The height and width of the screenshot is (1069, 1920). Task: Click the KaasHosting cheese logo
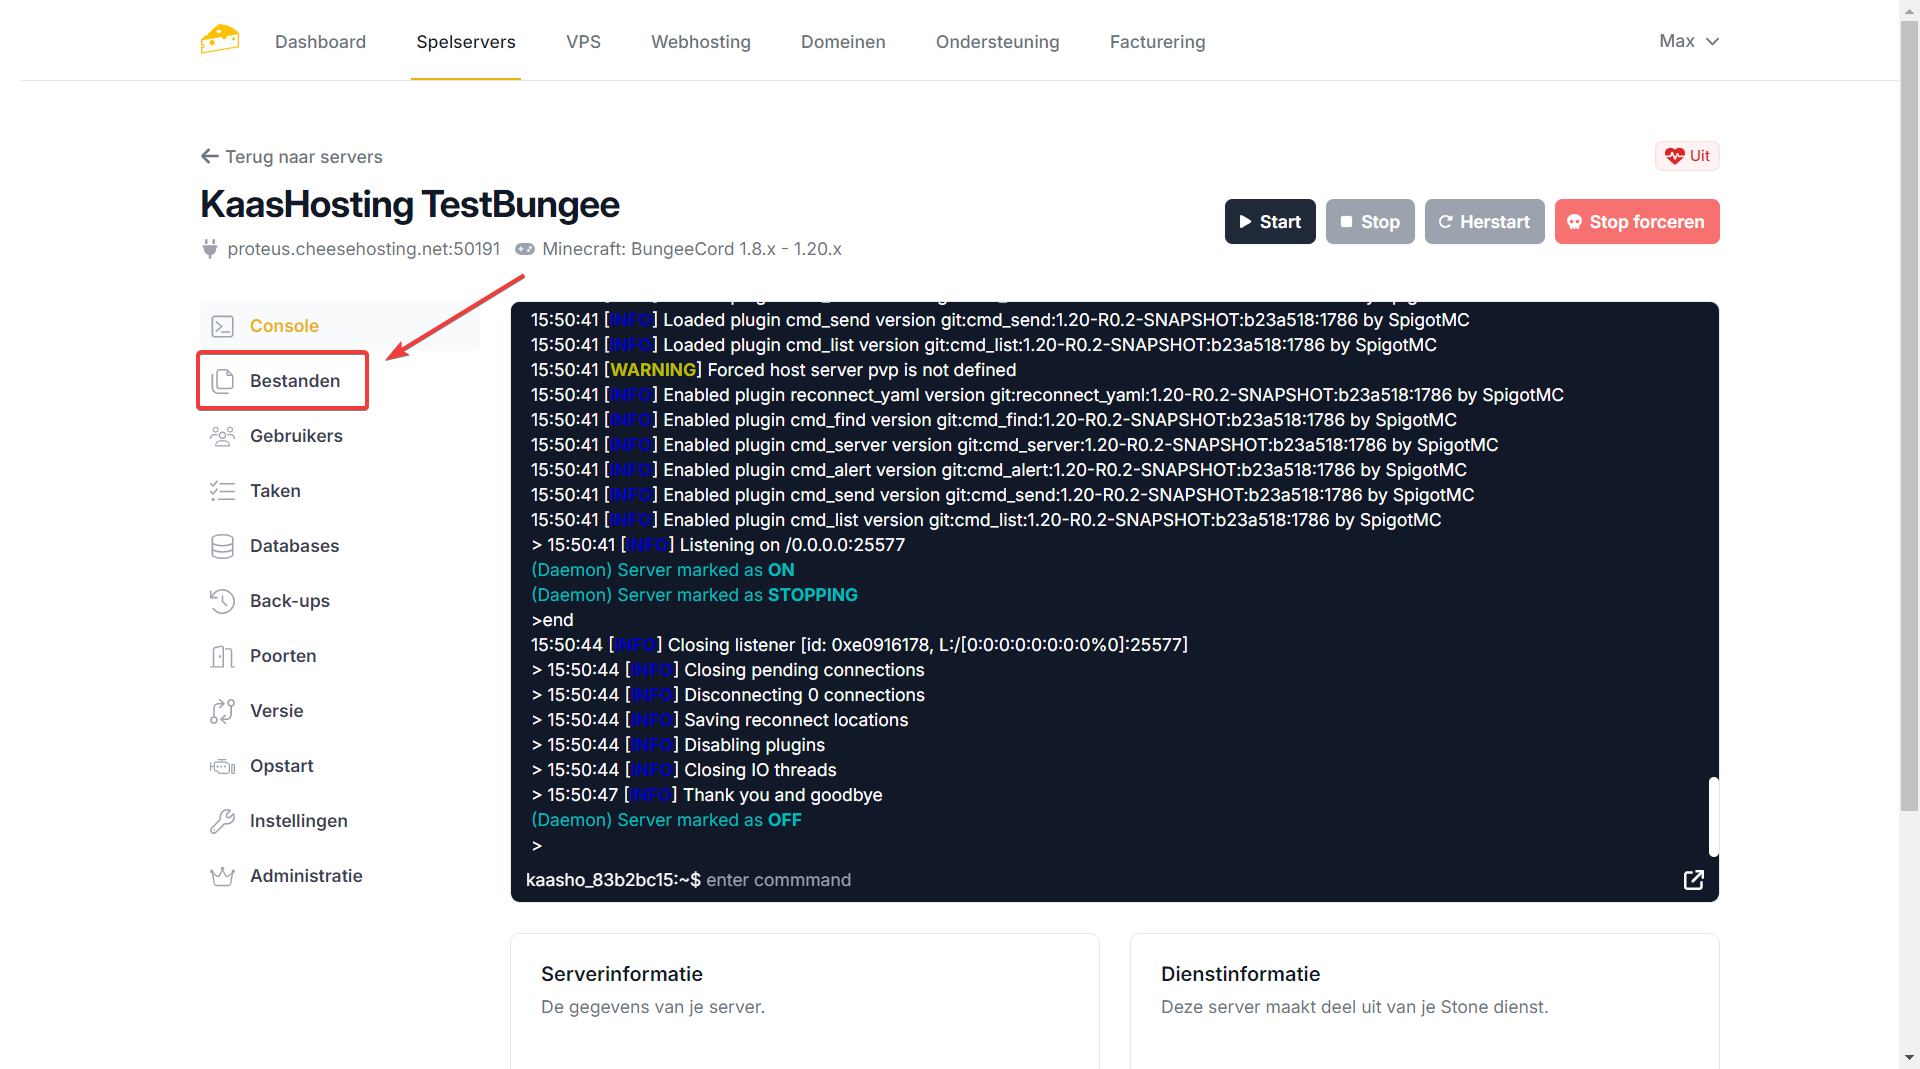tap(219, 40)
